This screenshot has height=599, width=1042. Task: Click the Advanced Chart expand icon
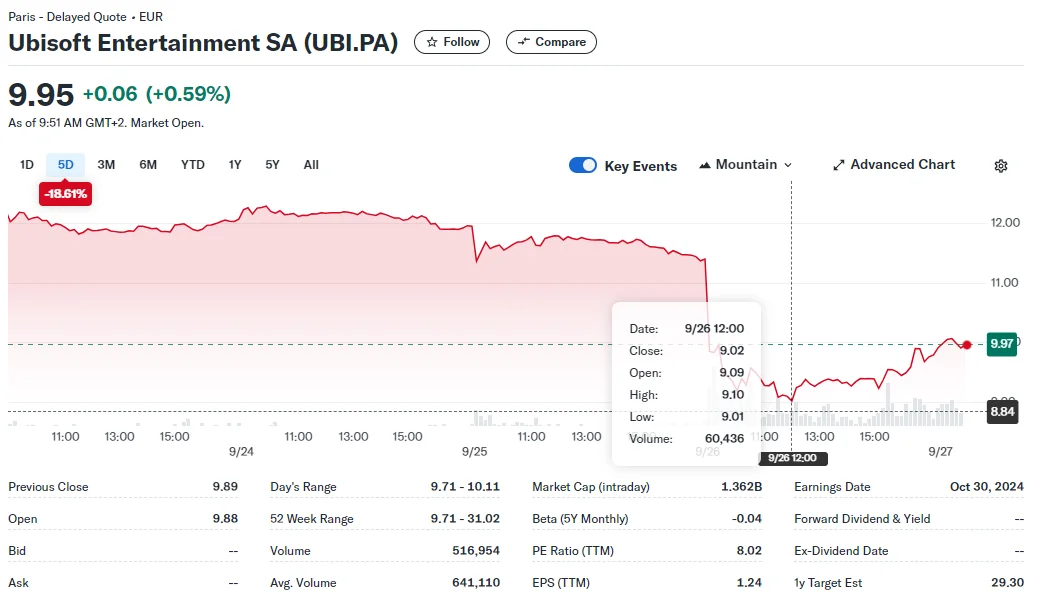[x=839, y=165]
